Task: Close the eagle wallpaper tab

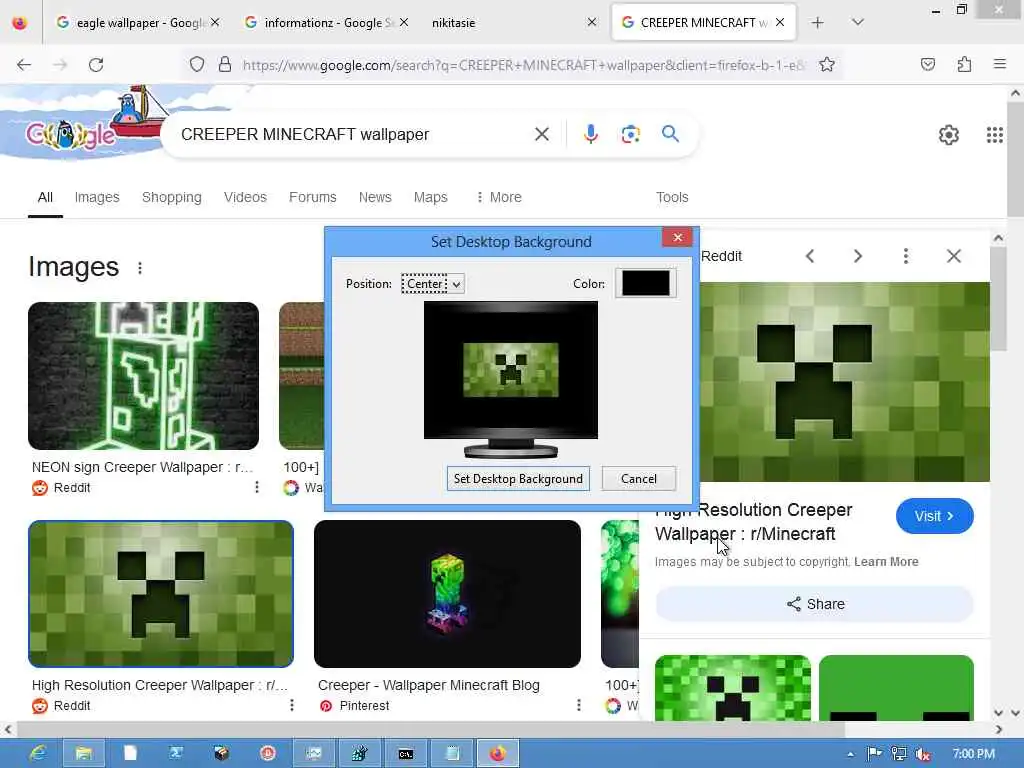Action: click(x=215, y=23)
